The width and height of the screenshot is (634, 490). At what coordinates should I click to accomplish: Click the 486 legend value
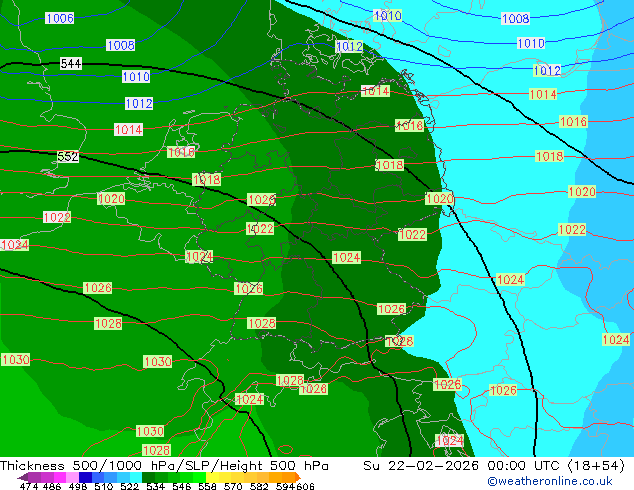52,486
